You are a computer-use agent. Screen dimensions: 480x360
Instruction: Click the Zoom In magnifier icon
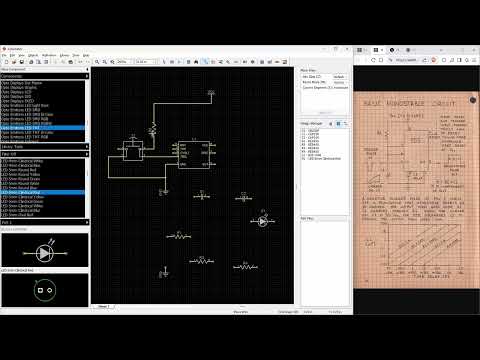point(97,62)
